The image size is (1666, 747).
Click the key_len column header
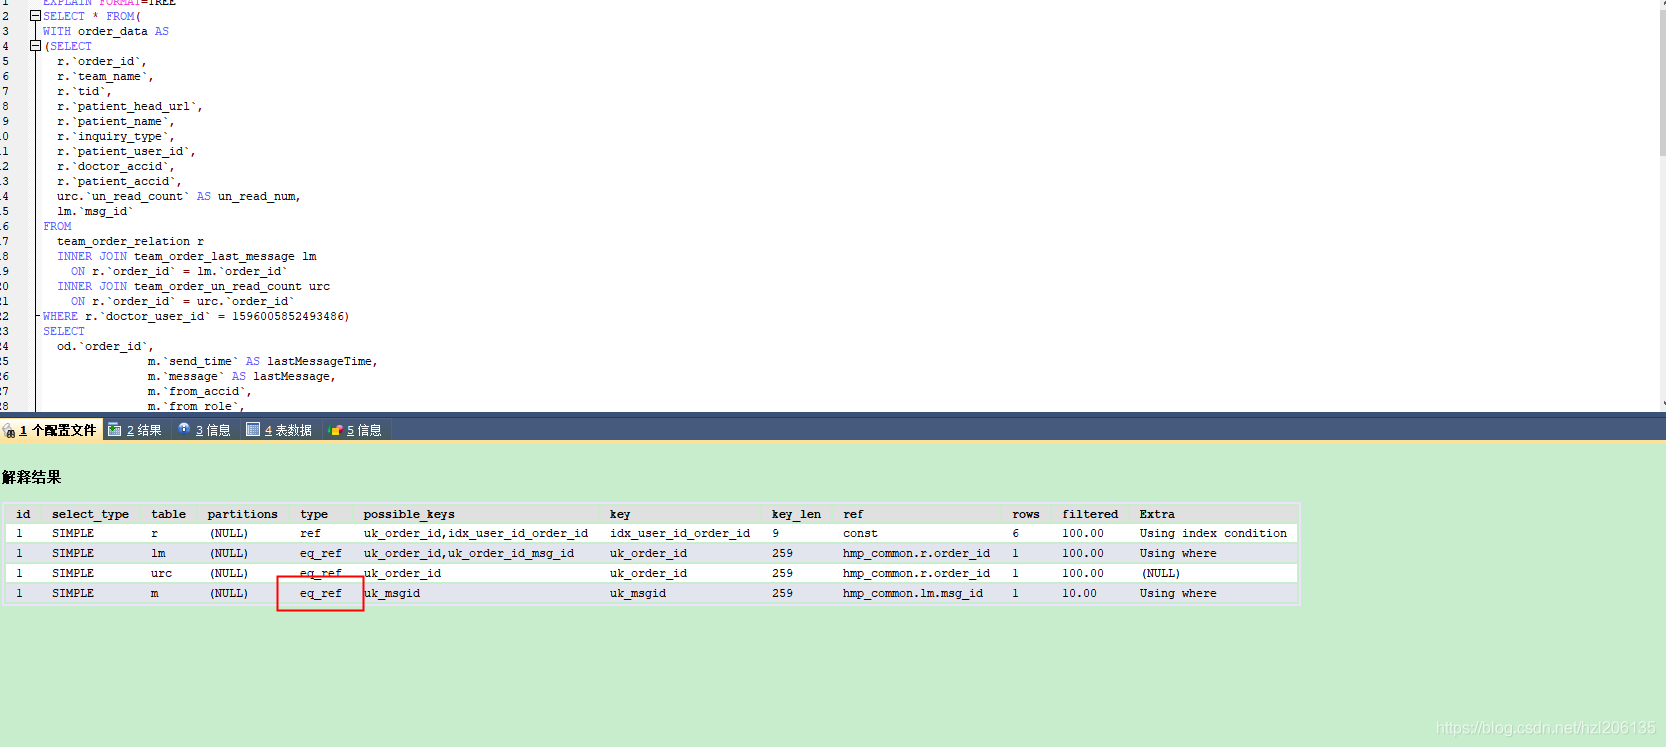pos(796,514)
